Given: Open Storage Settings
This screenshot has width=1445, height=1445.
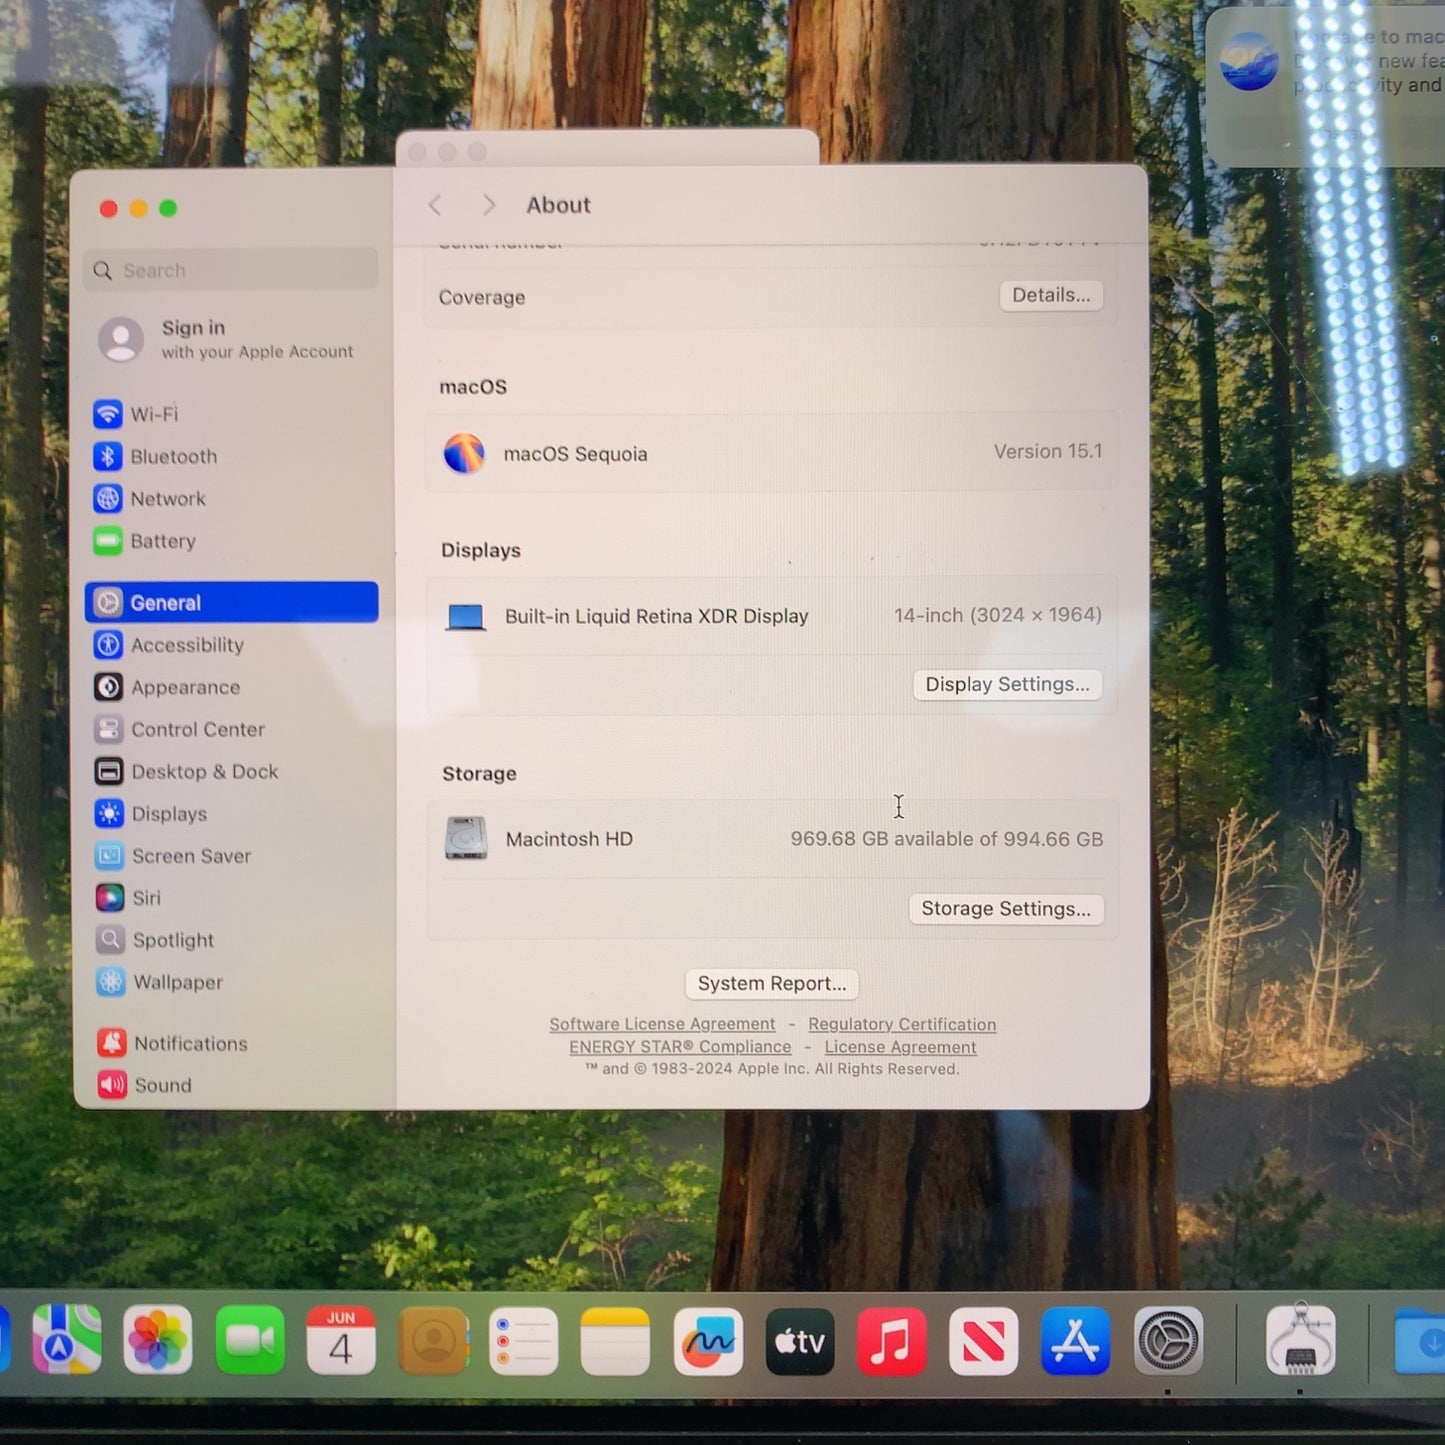Looking at the screenshot, I should tap(1006, 908).
